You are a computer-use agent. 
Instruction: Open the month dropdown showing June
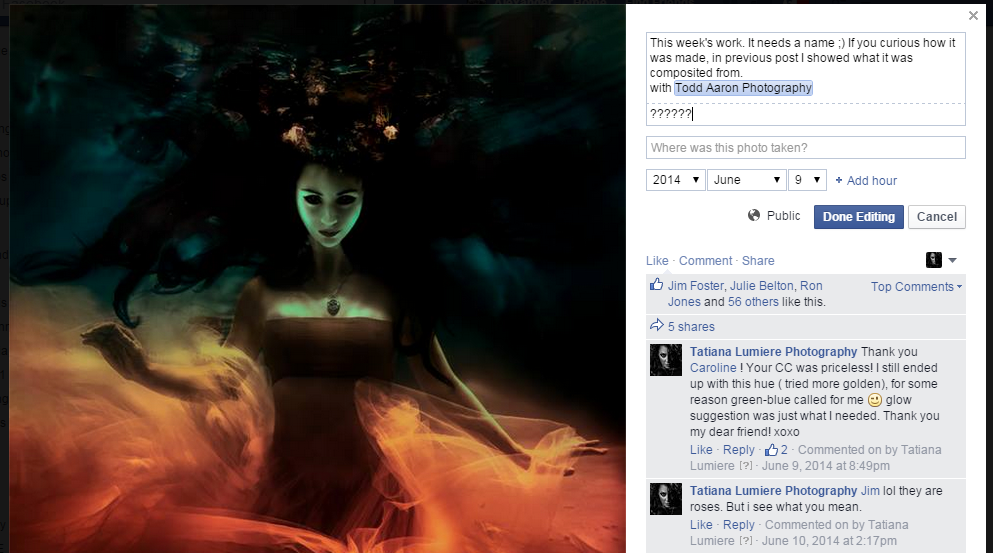(x=747, y=180)
